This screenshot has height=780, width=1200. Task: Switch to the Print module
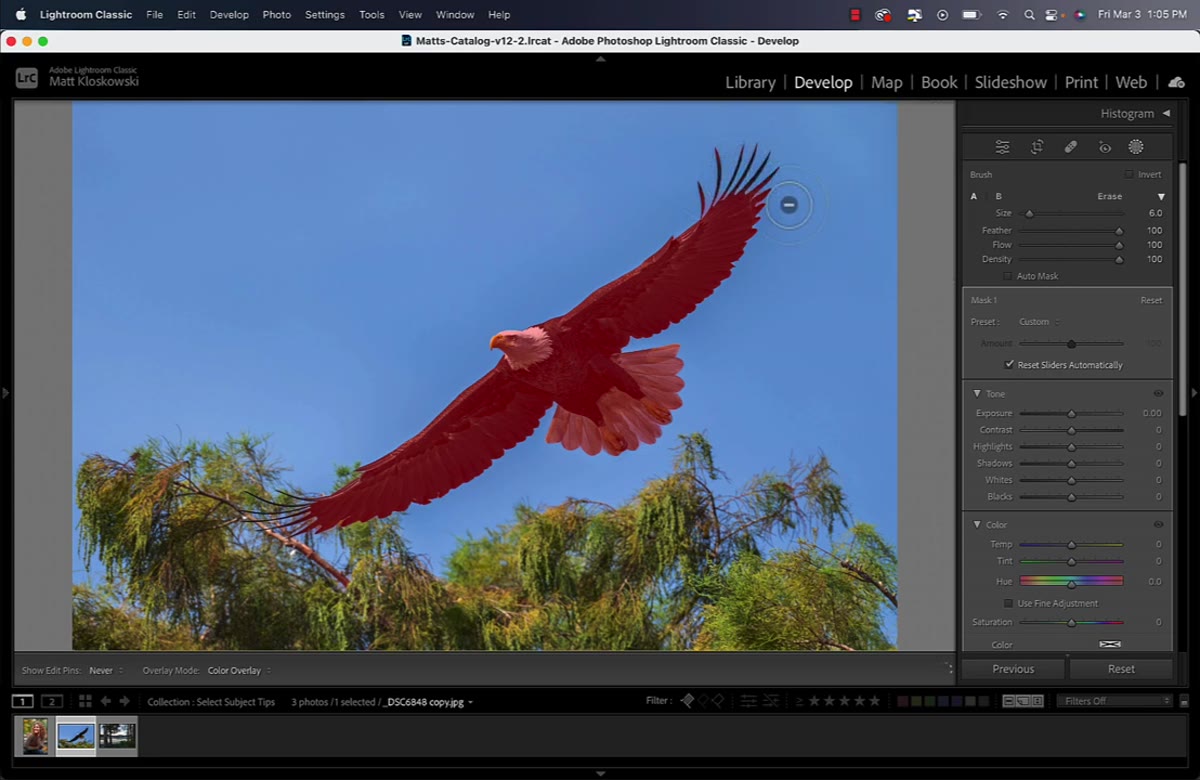[x=1081, y=82]
